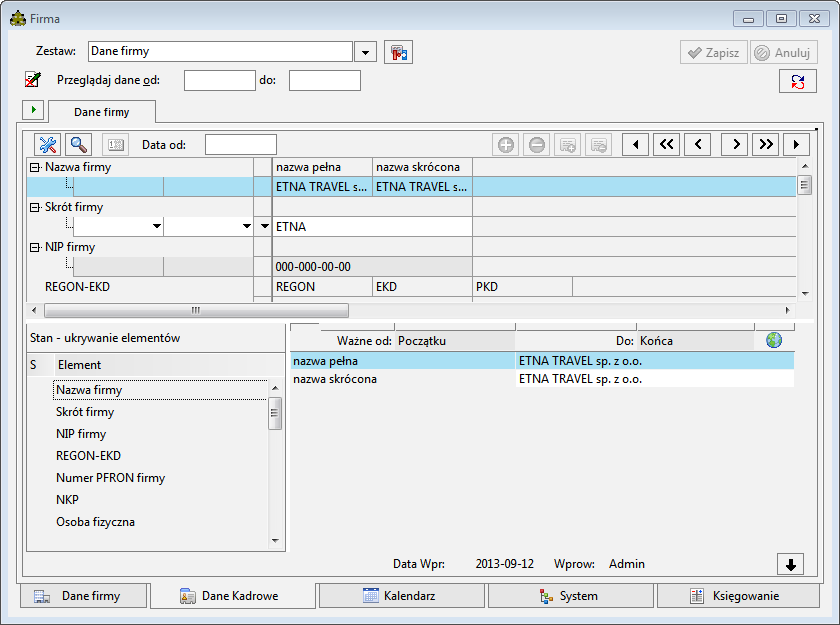Click the REGON column header cell
The width and height of the screenshot is (840, 625).
[x=322, y=287]
